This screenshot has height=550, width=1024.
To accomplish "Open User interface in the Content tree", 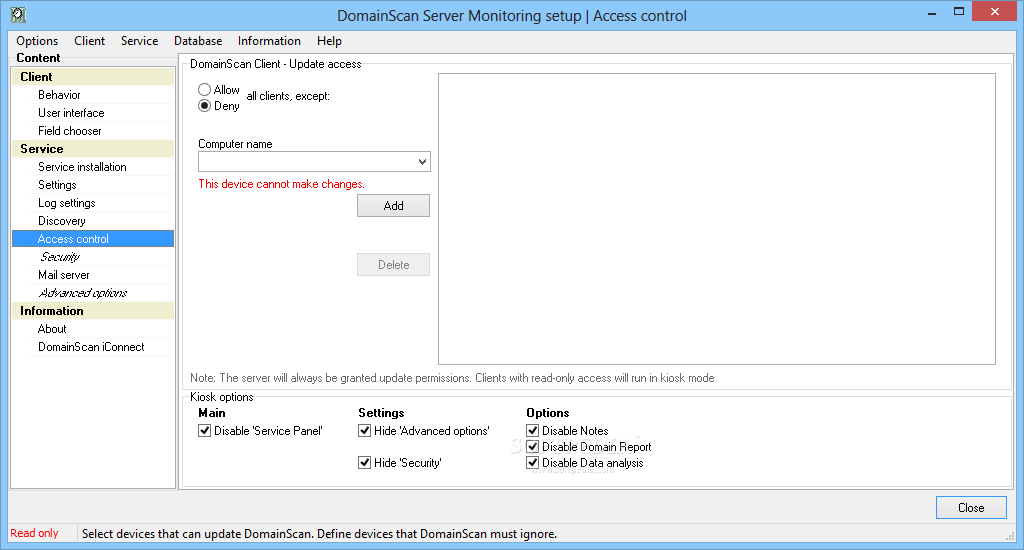I will tap(71, 113).
